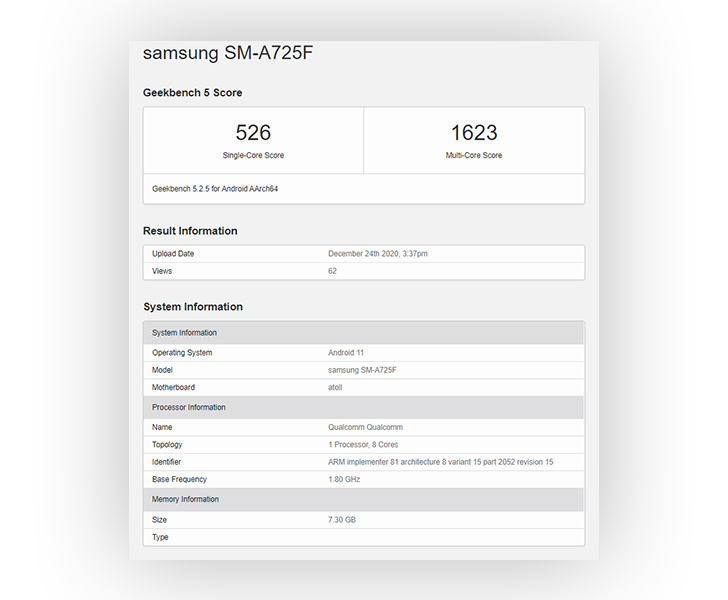Click the 'Processor Information' table header
The image size is (728, 600).
click(364, 407)
